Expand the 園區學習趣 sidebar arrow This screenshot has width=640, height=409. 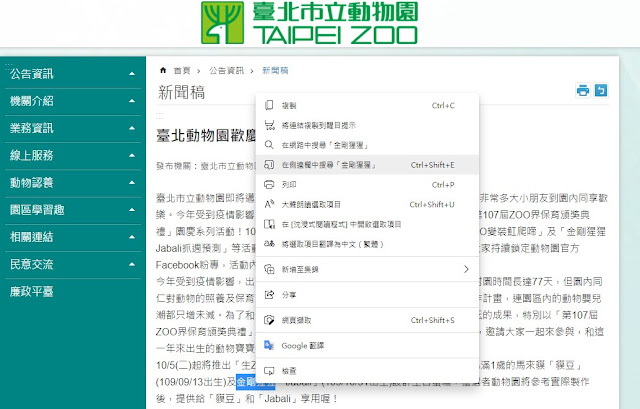click(131, 210)
